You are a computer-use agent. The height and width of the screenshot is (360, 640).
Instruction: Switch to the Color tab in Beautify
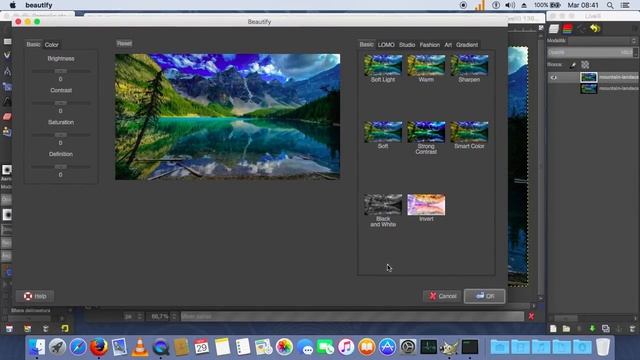pyautogui.click(x=51, y=44)
